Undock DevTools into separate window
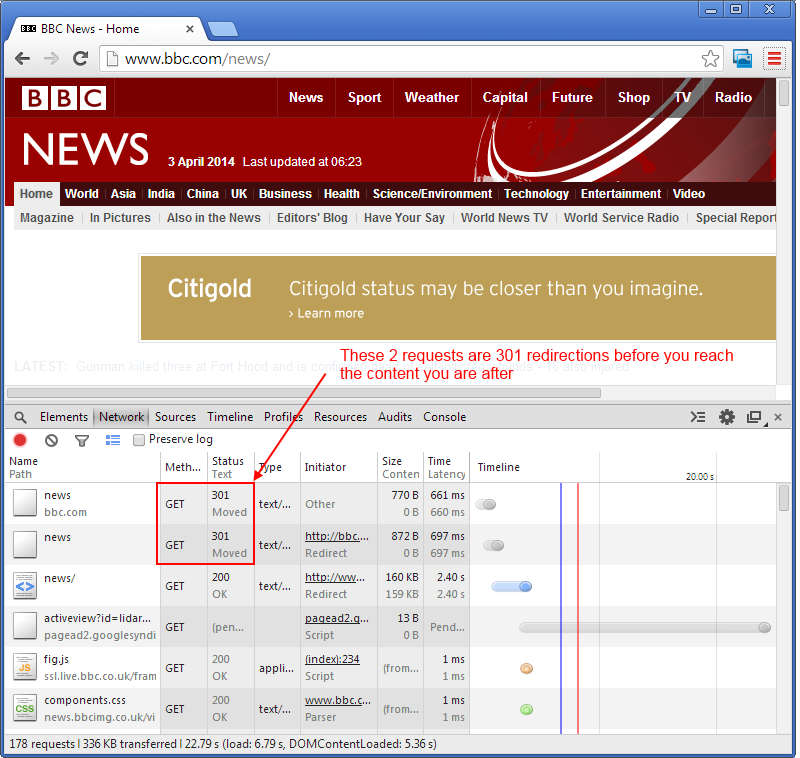Screen dimensions: 800x758 tap(755, 417)
